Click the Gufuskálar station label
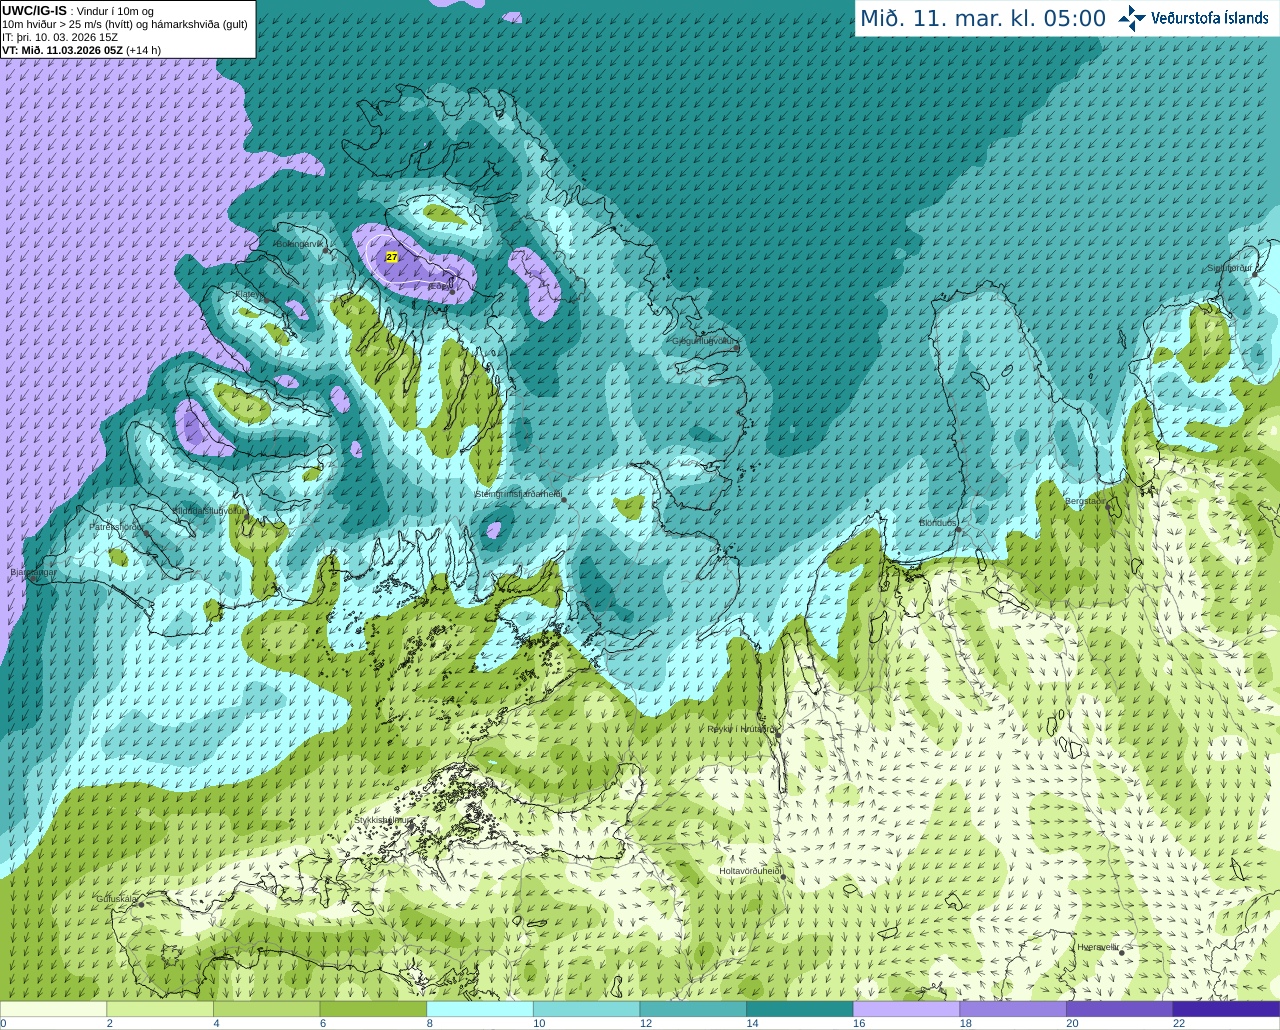Image resolution: width=1280 pixels, height=1030 pixels. 117,899
